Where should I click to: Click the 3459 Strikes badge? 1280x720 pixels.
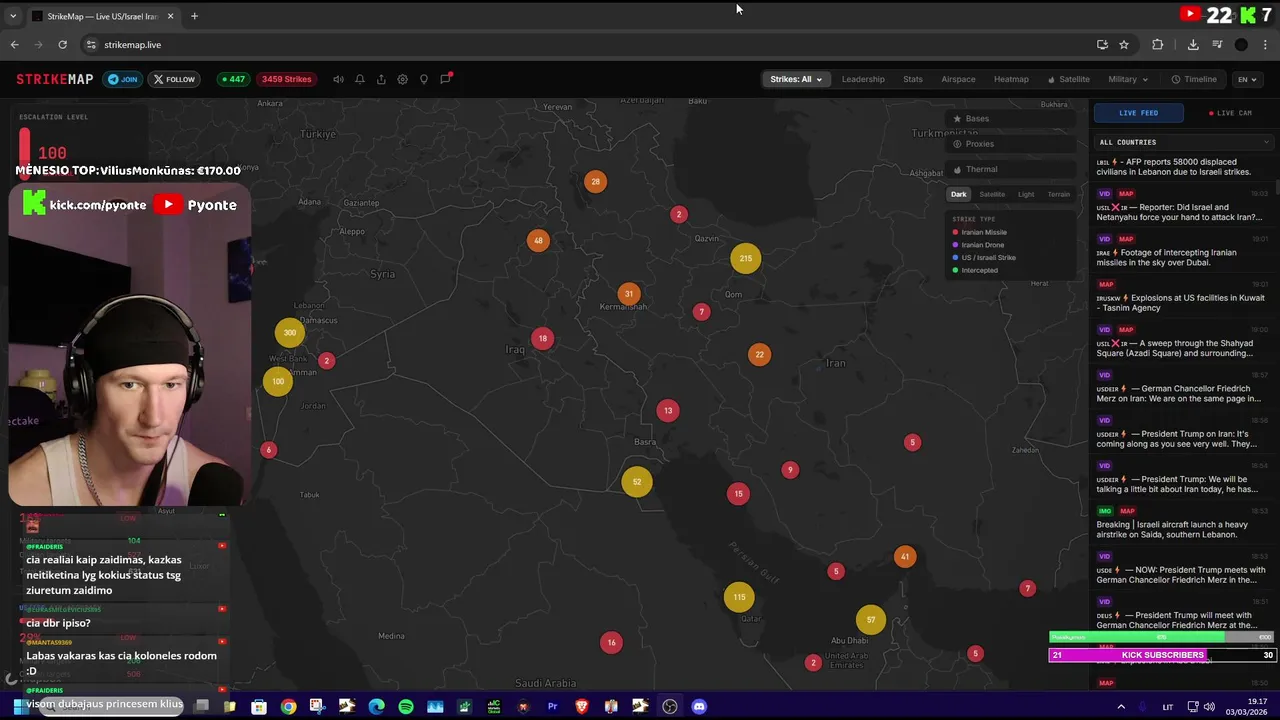point(287,79)
